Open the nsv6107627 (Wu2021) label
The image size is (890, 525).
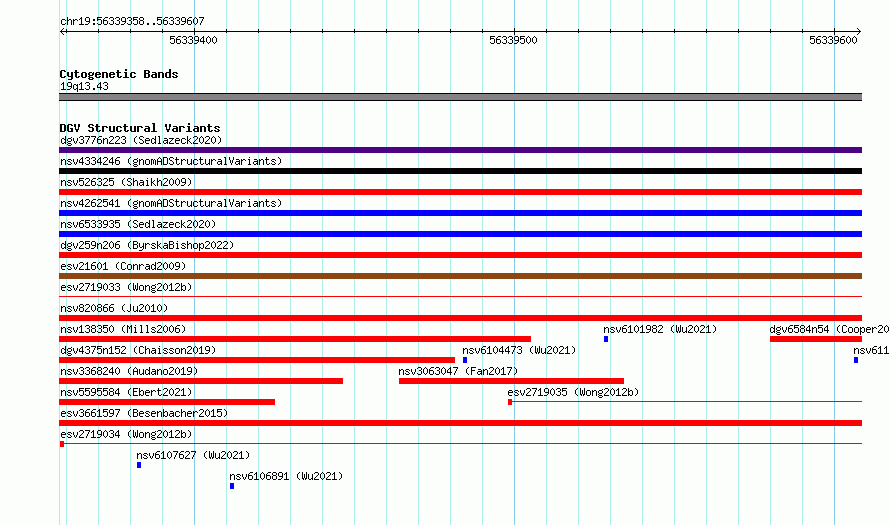193,455
